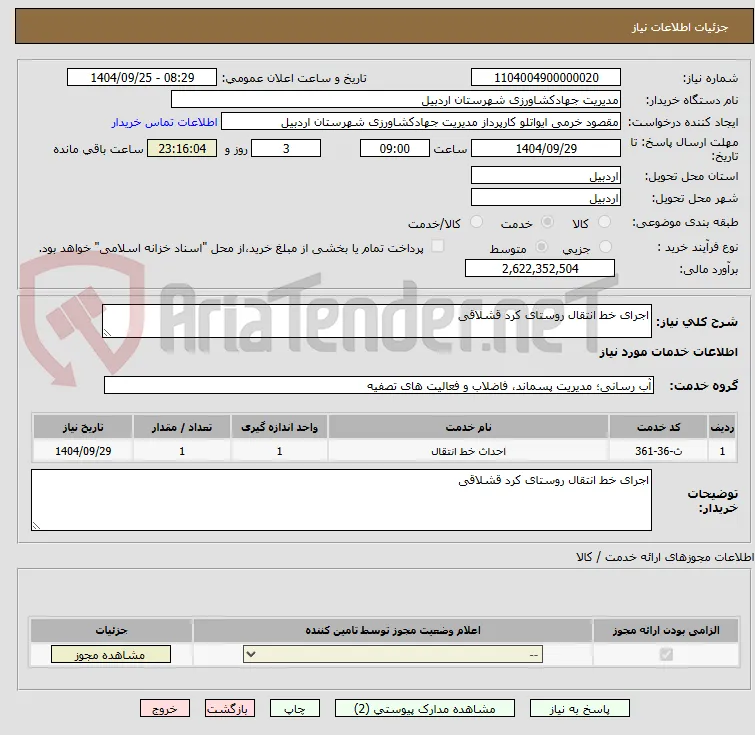Image resolution: width=755 pixels, height=735 pixels.
Task: Open مشاهده مدارک پیوستی (2) button
Action: pos(425,709)
